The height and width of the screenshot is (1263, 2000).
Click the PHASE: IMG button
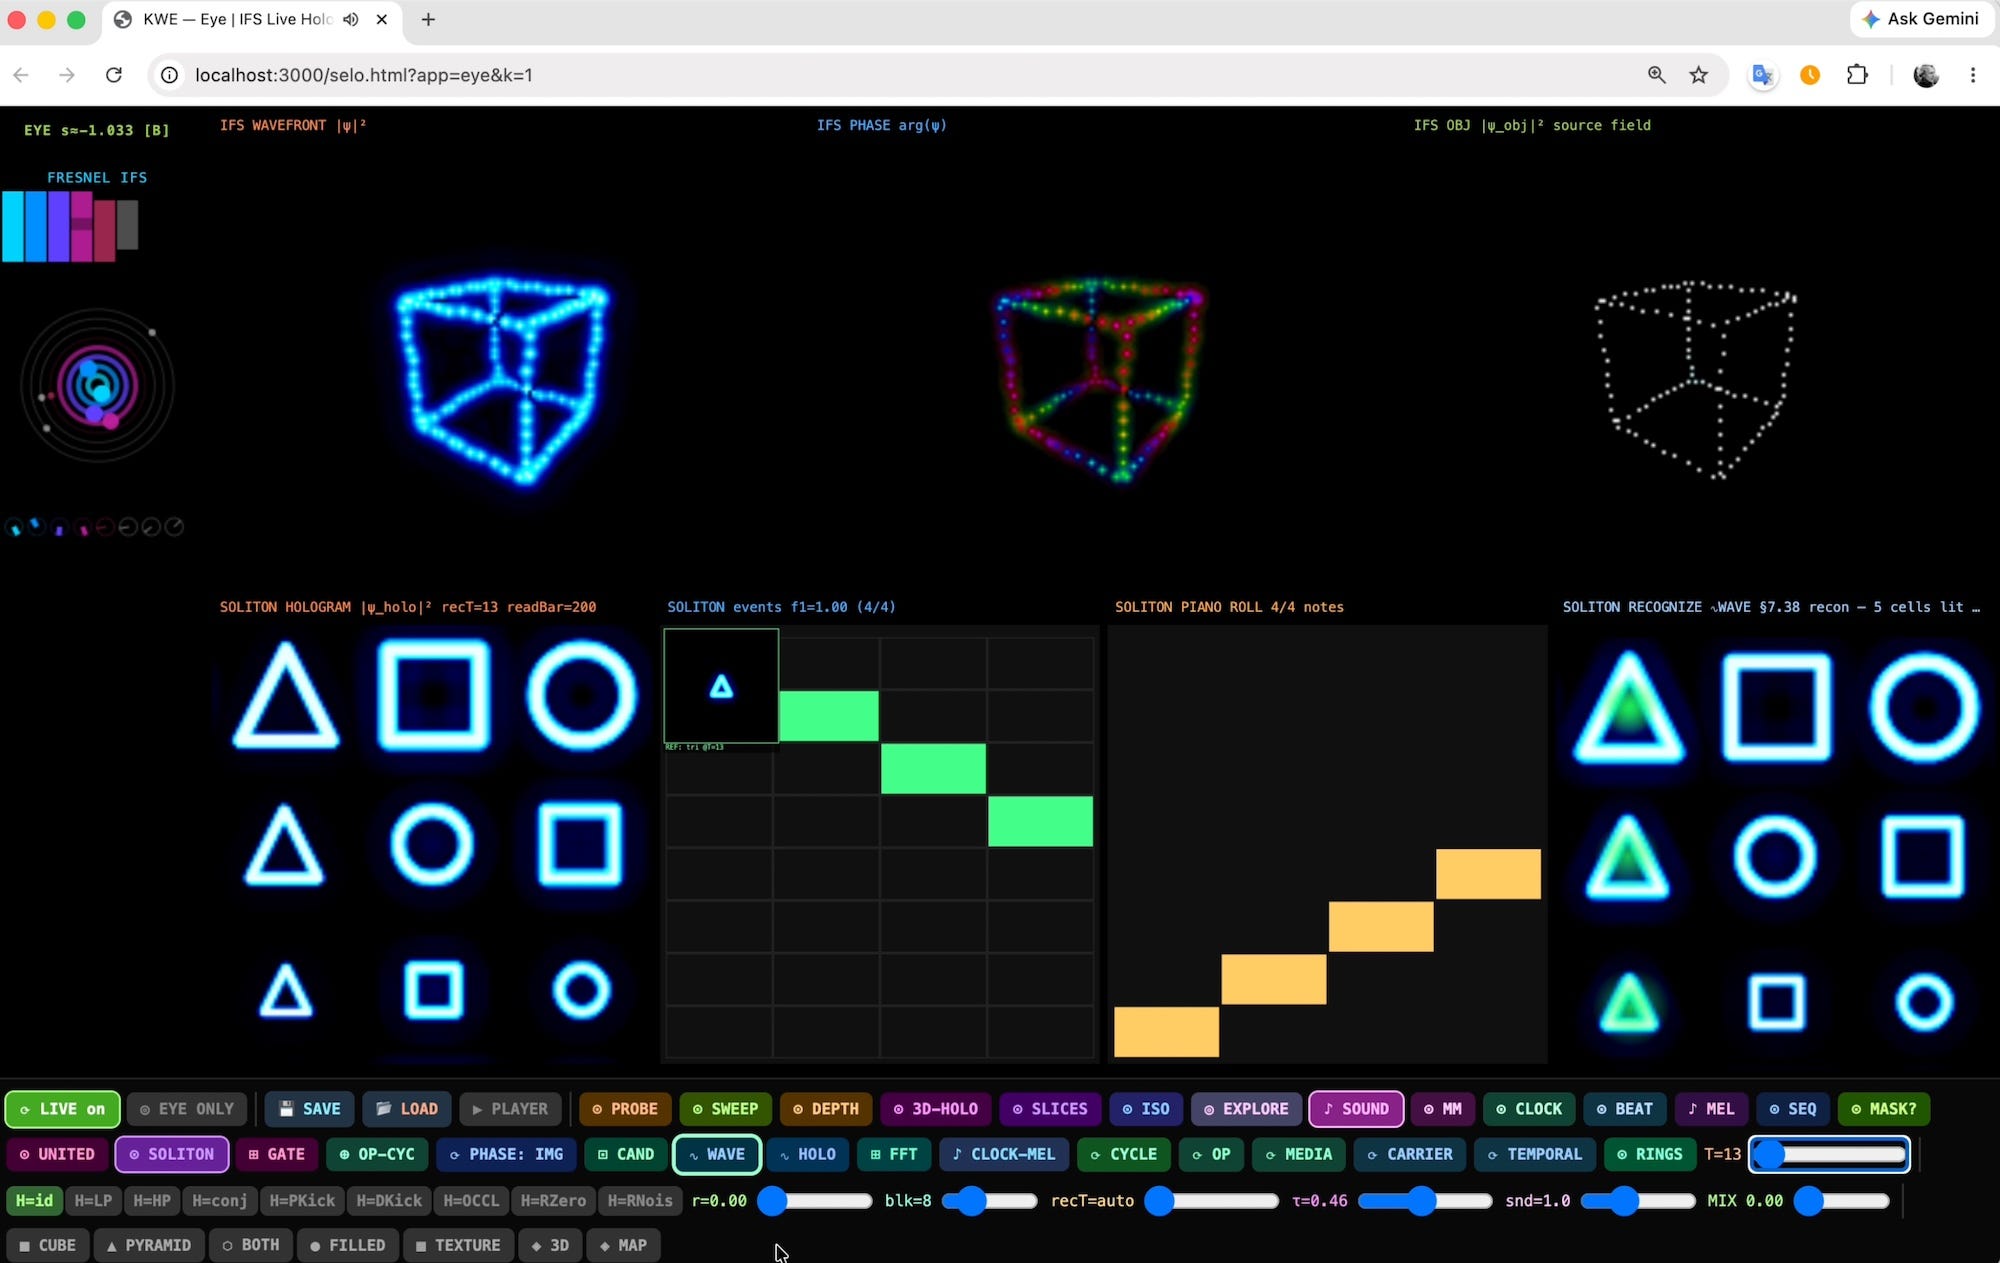(x=506, y=1154)
